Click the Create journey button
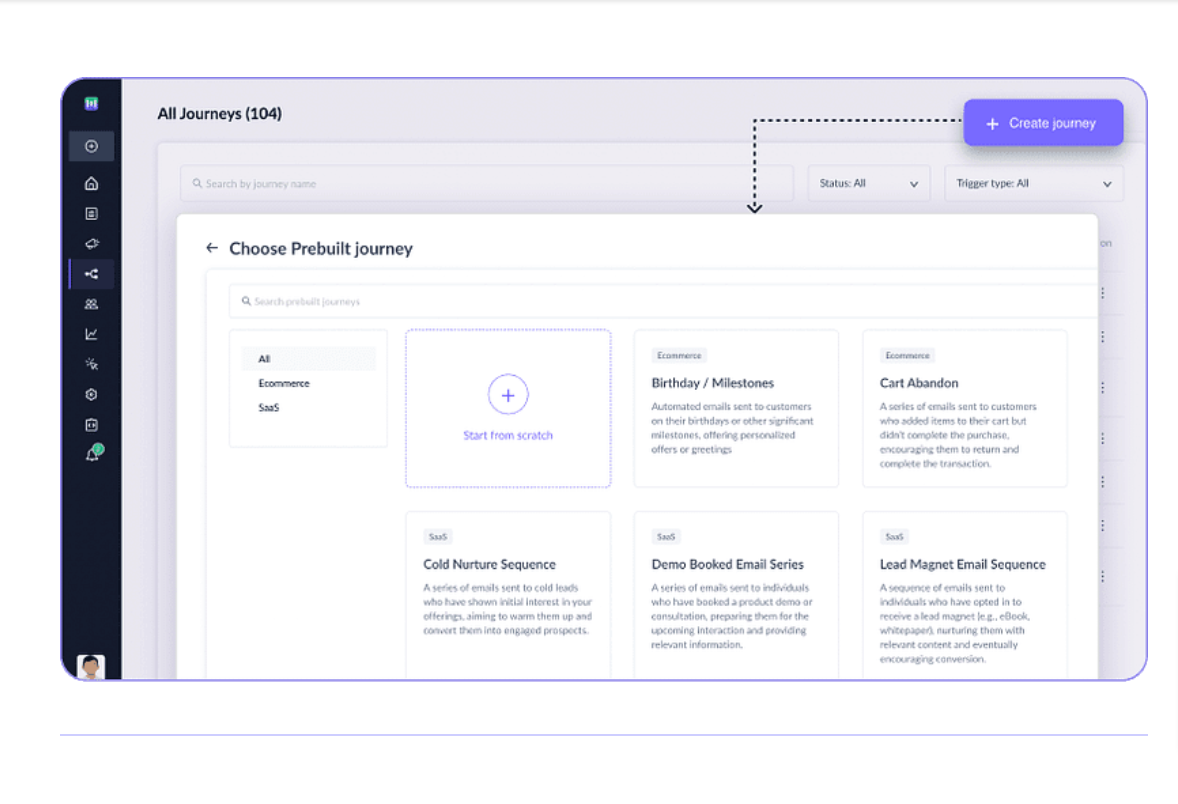This screenshot has height=804, width=1178. [1043, 123]
